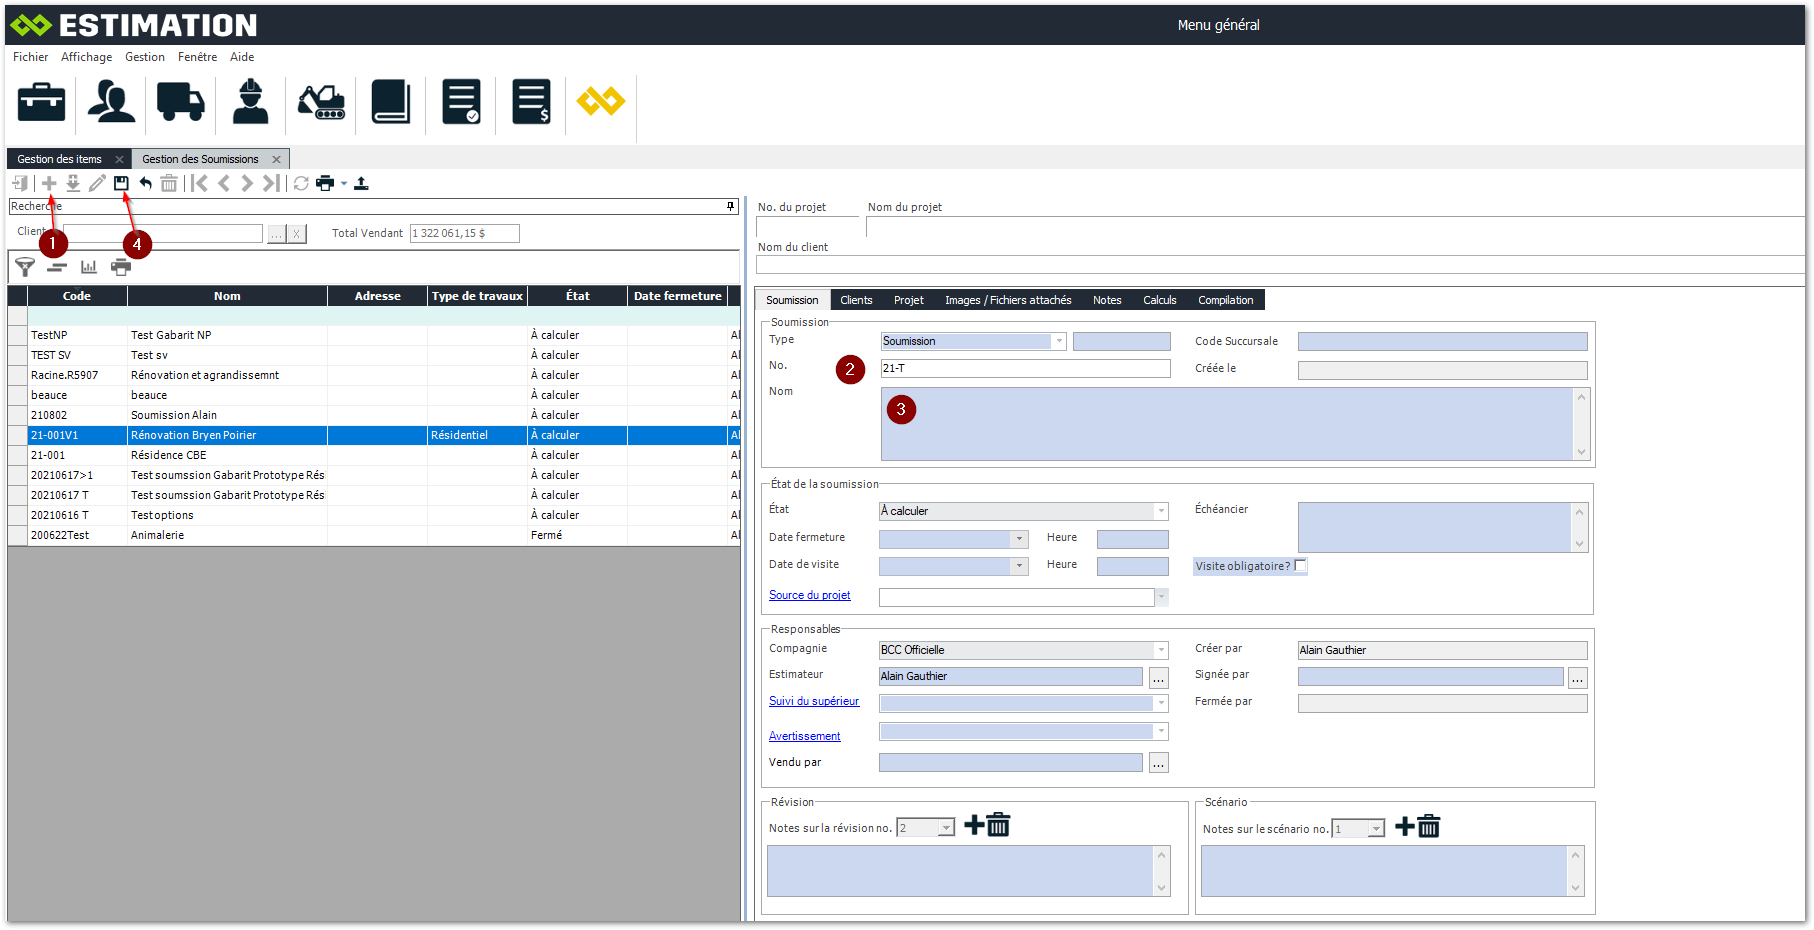This screenshot has height=930, width=1814.
Task: Tick the Visite obligatoire checkbox
Action: [x=1300, y=566]
